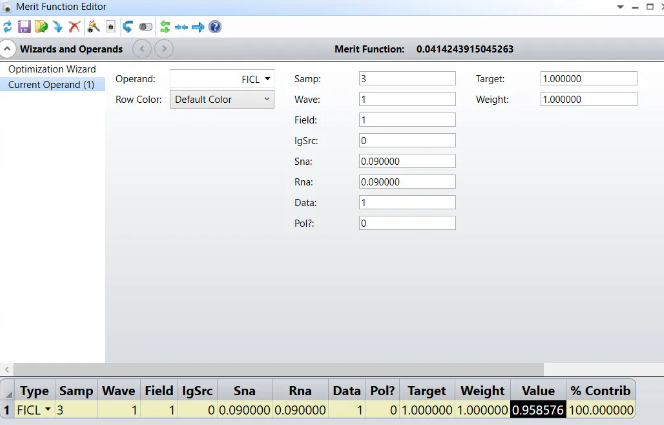Image resolution: width=664 pixels, height=425 pixels.
Task: Save merit function with purple floppy icon
Action: click(24, 27)
